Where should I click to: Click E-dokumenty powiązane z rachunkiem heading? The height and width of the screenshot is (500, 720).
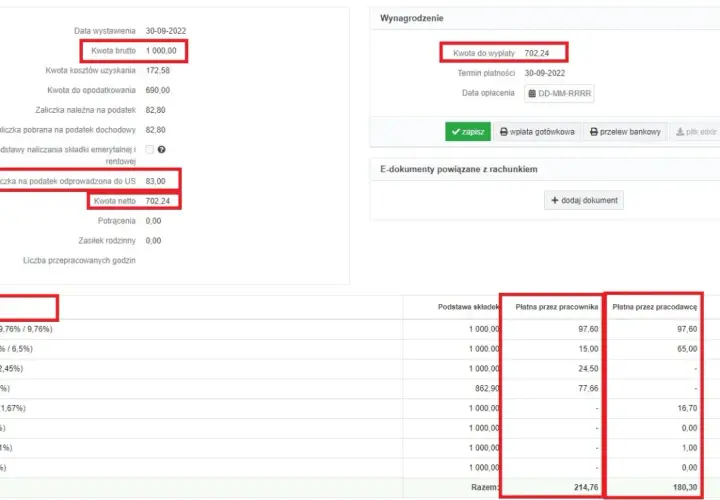pos(458,169)
